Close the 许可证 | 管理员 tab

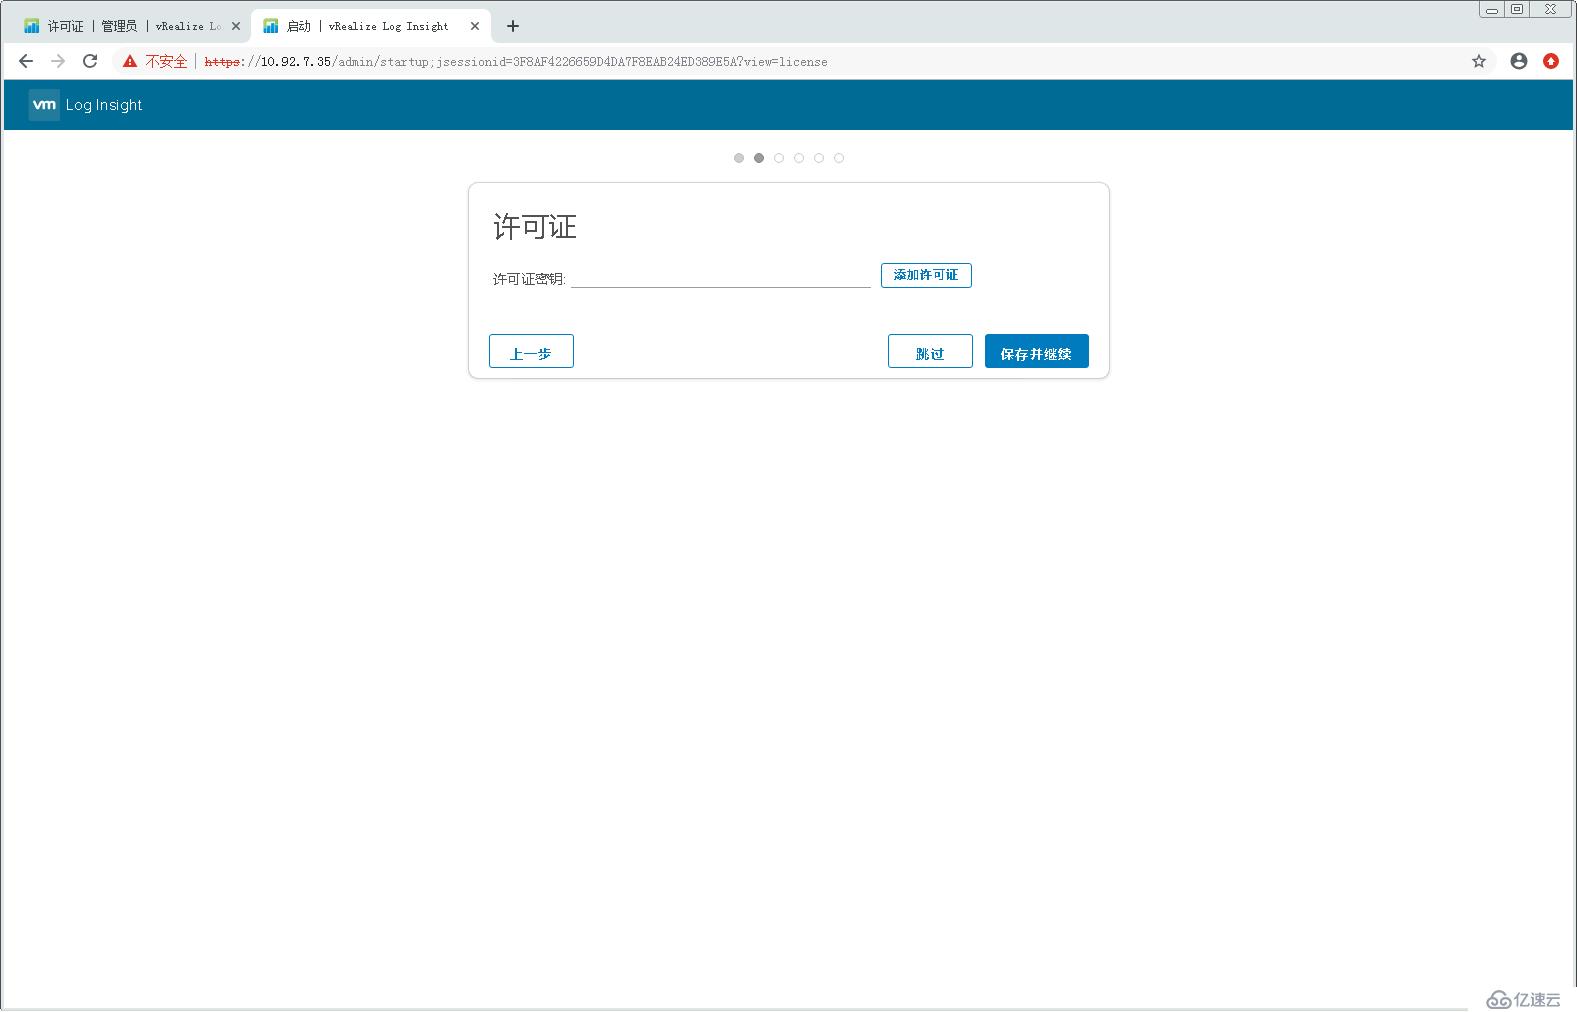coord(236,26)
